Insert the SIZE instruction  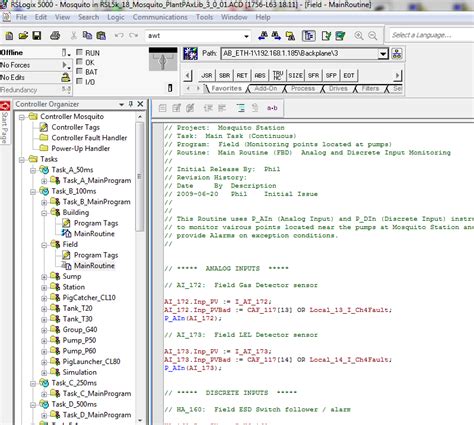pos(295,76)
